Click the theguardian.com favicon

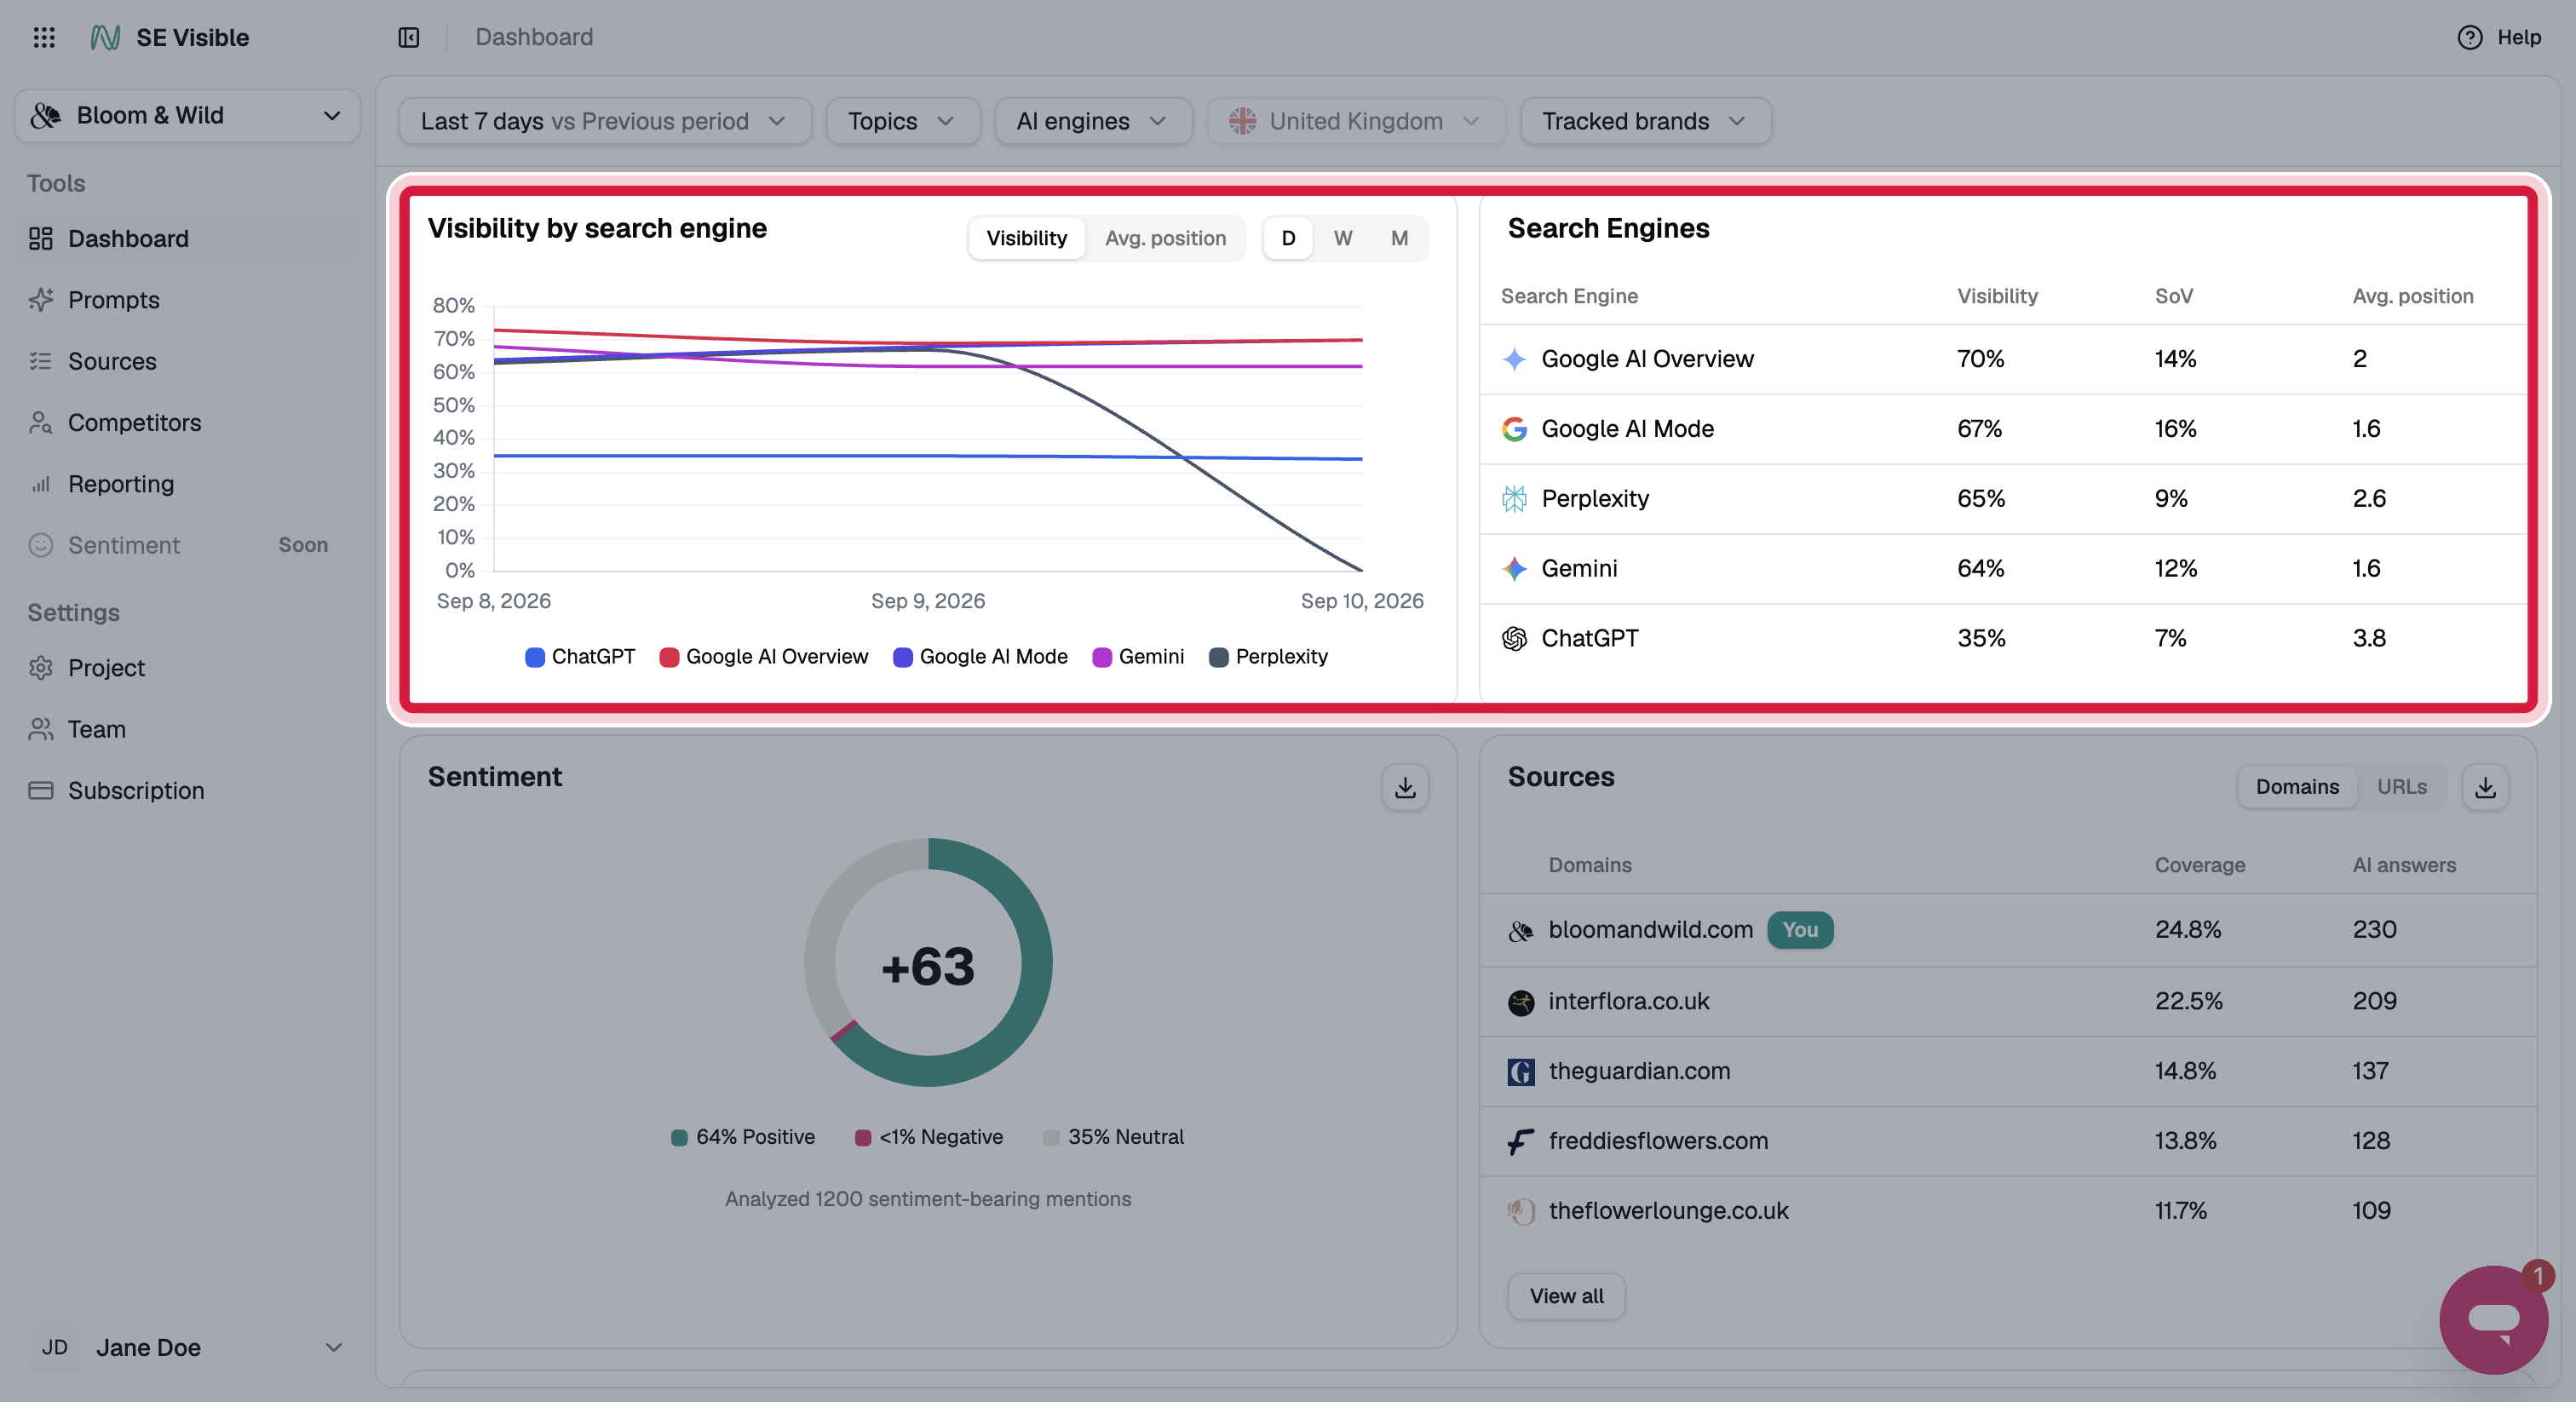(x=1521, y=1072)
